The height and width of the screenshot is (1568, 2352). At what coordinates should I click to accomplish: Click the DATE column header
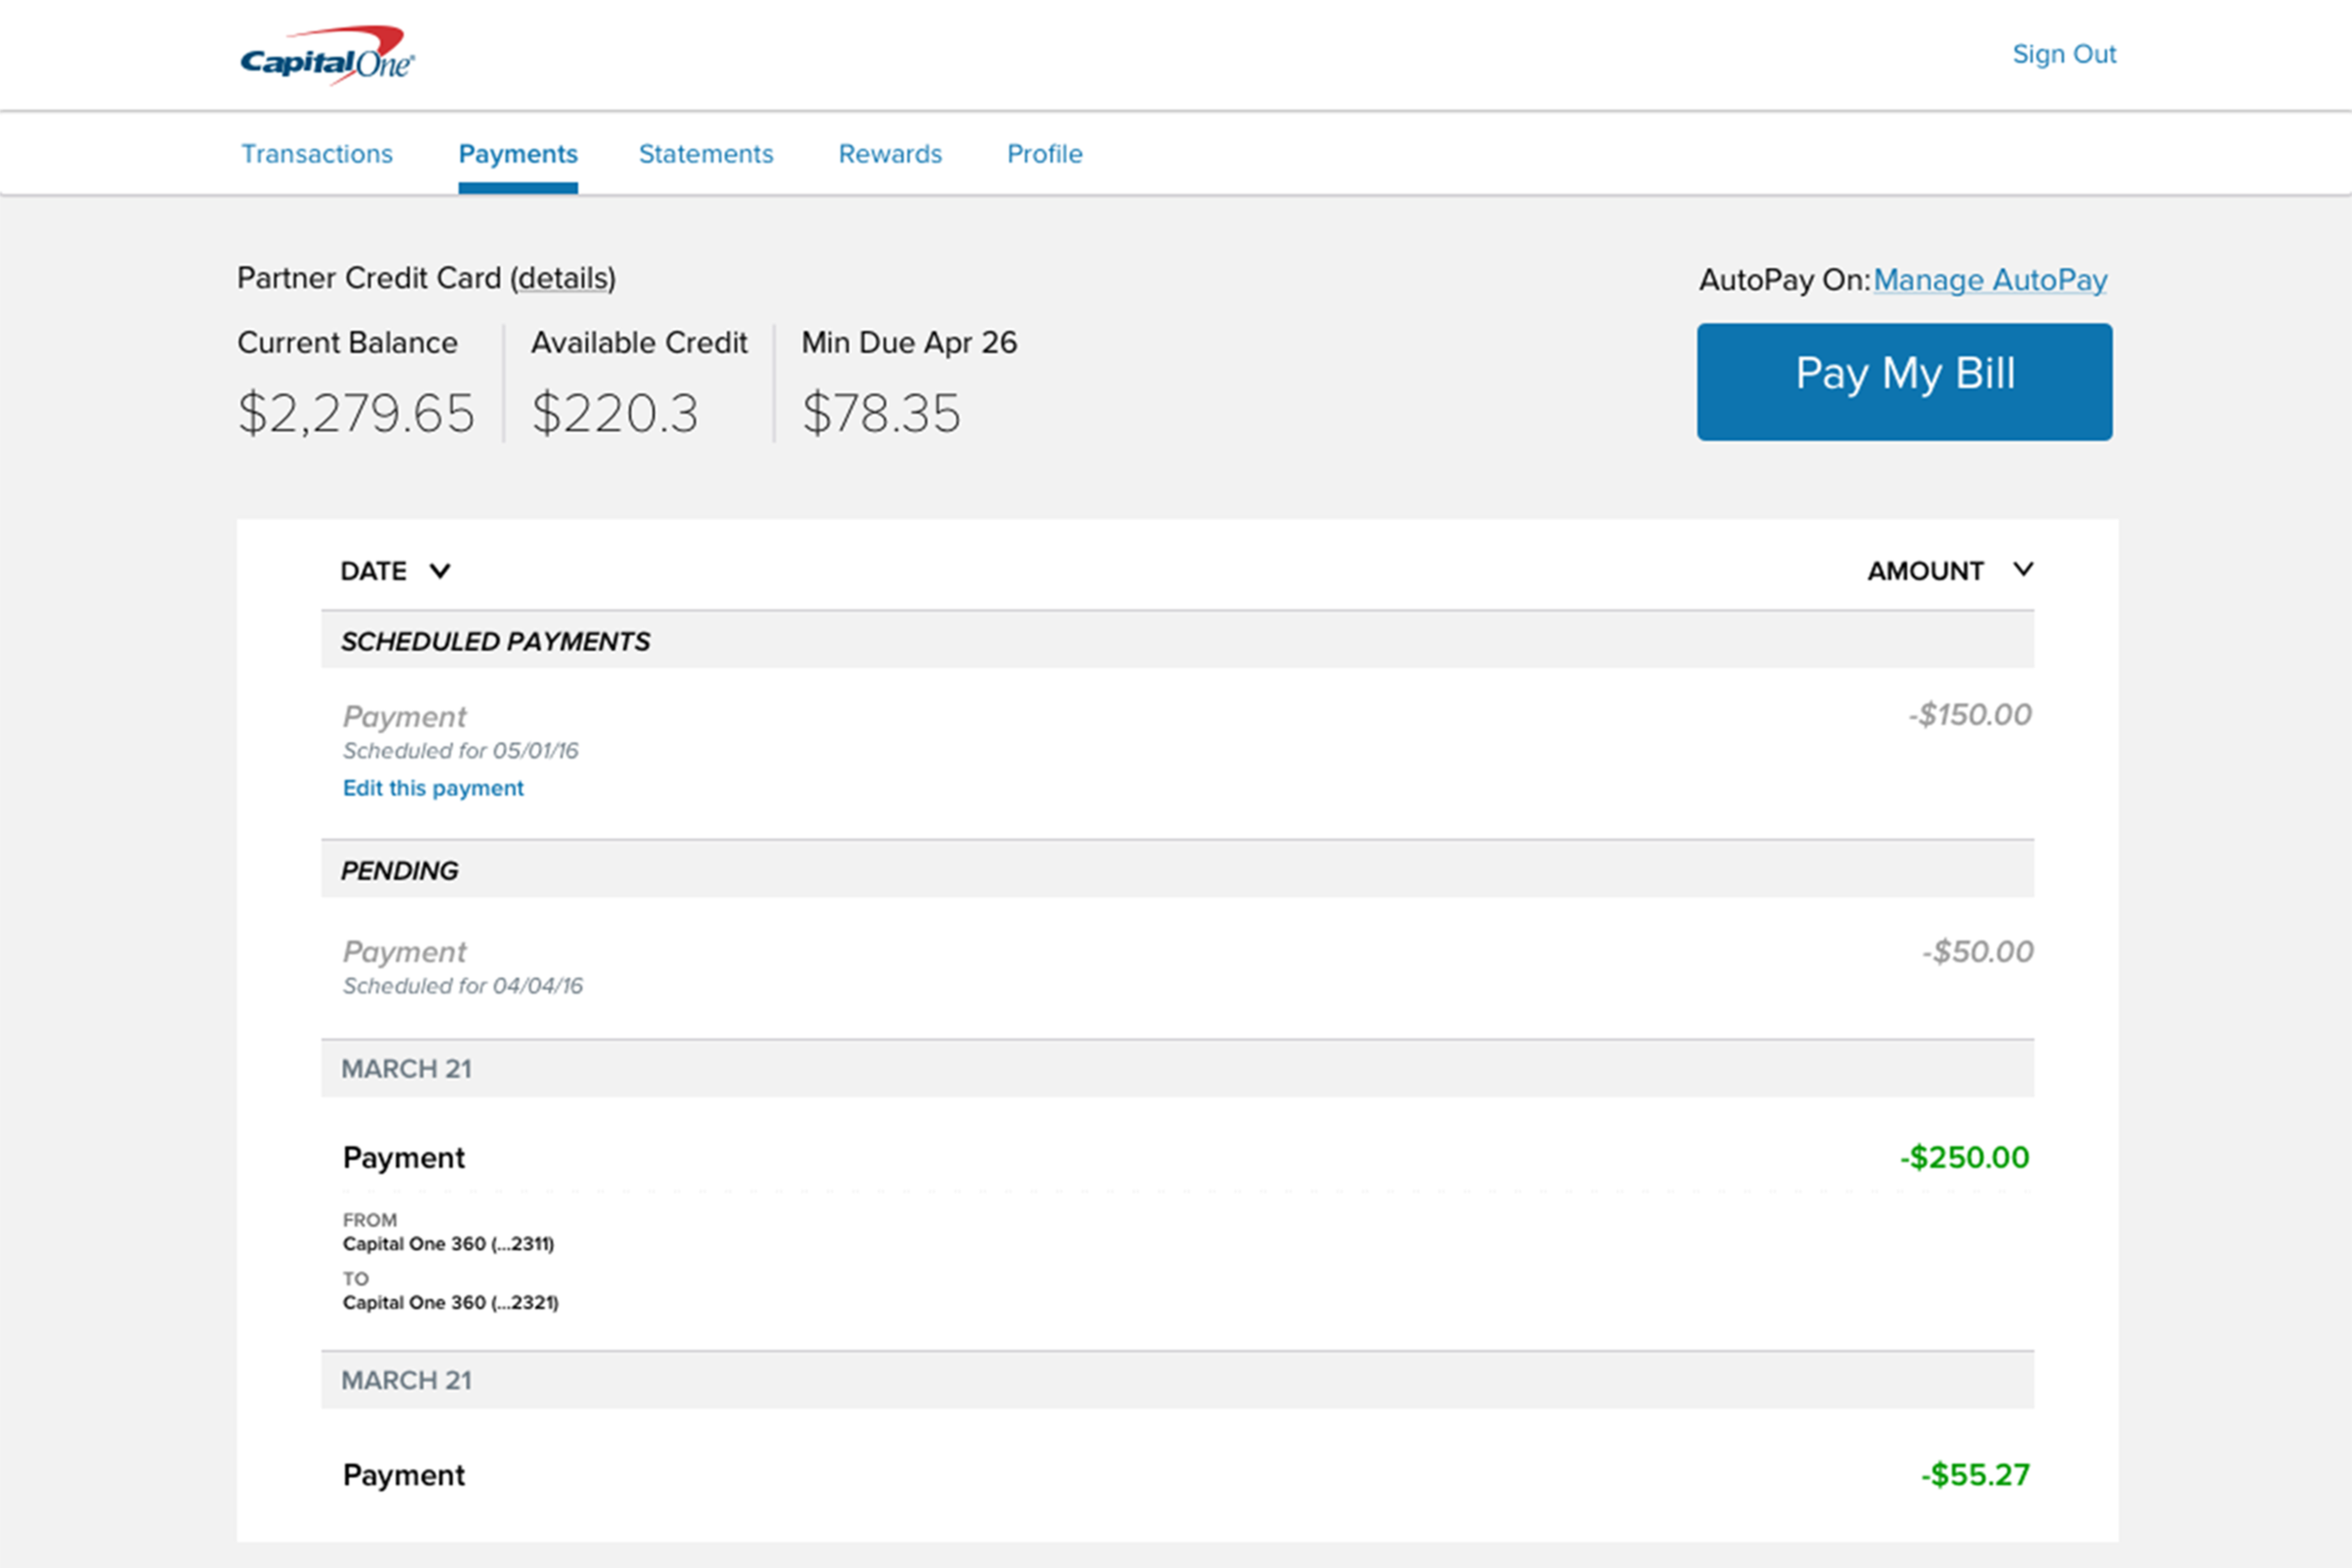374,571
